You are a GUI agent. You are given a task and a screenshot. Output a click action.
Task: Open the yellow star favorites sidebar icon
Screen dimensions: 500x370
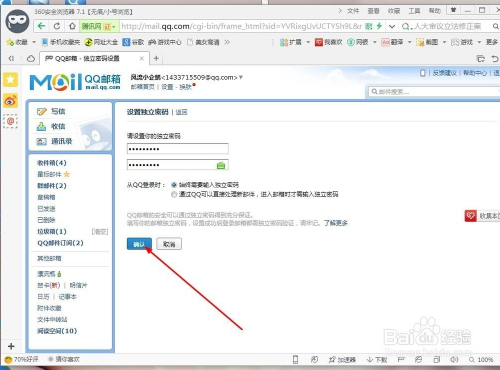(x=11, y=79)
